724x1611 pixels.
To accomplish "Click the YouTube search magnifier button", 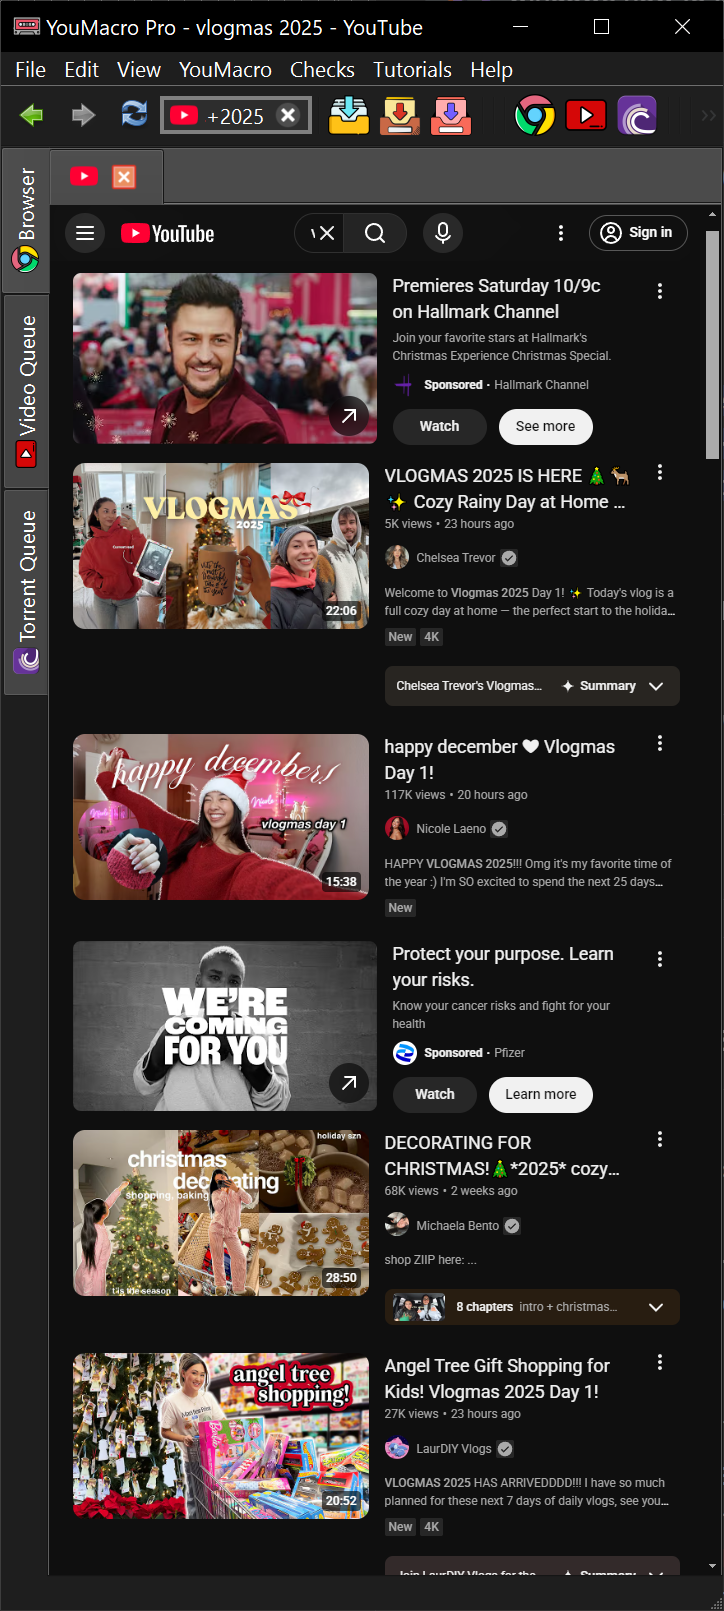I will [x=375, y=233].
